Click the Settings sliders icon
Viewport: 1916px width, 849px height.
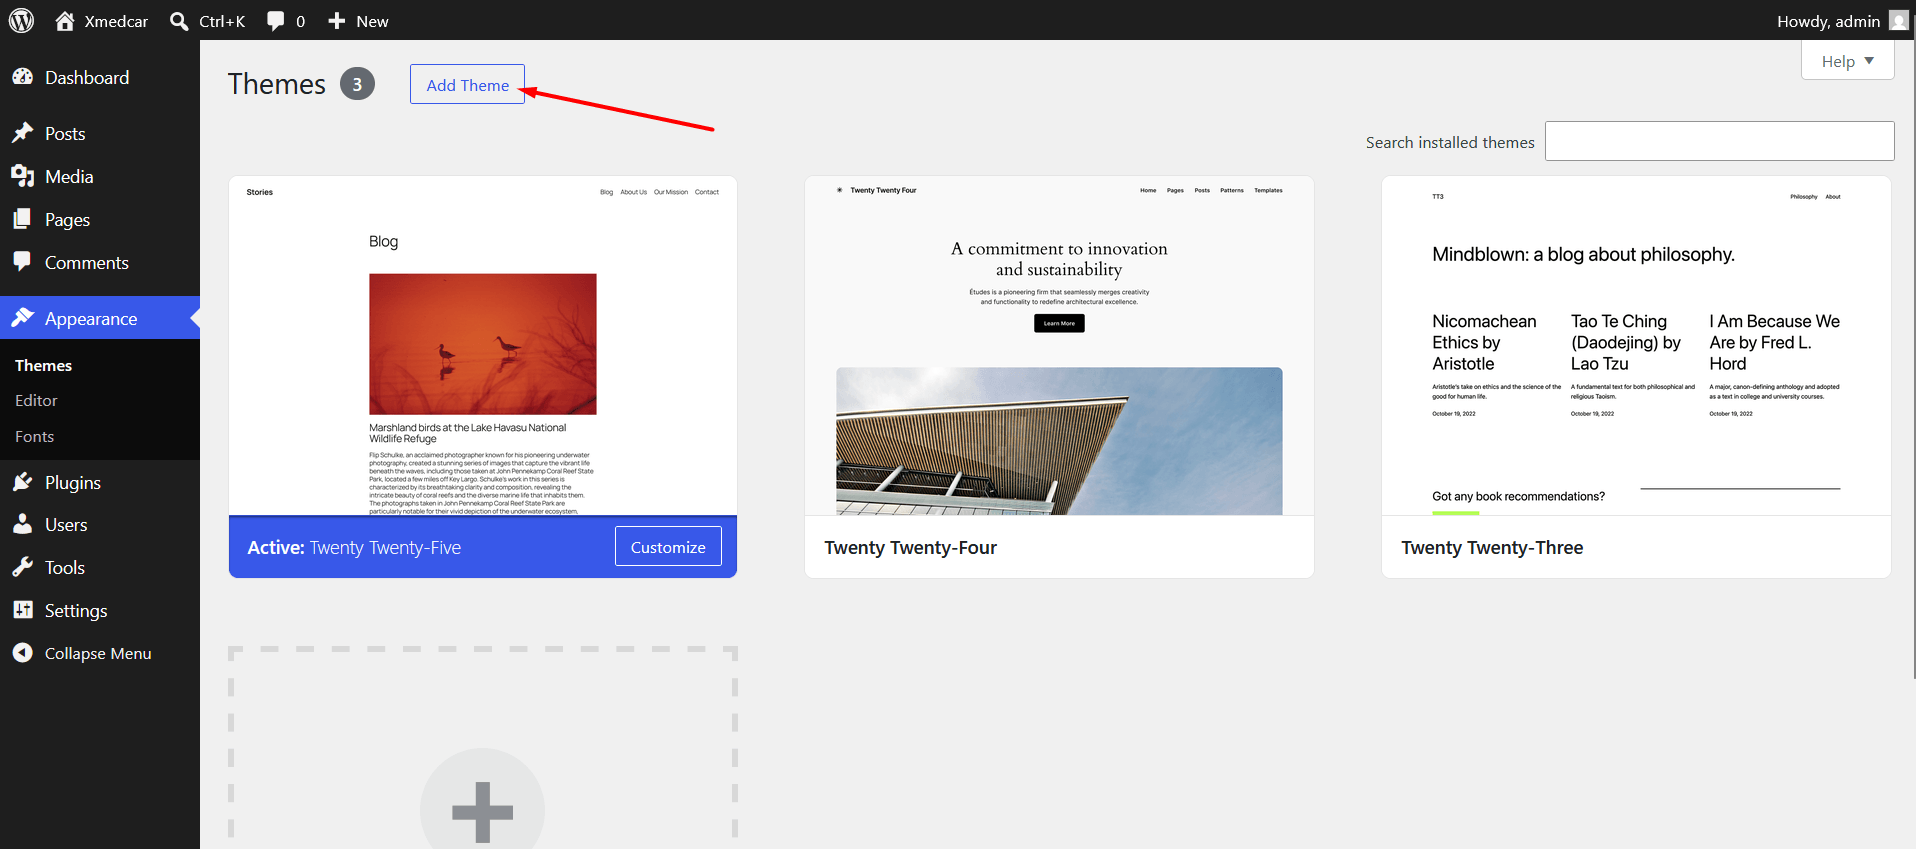tap(23, 610)
